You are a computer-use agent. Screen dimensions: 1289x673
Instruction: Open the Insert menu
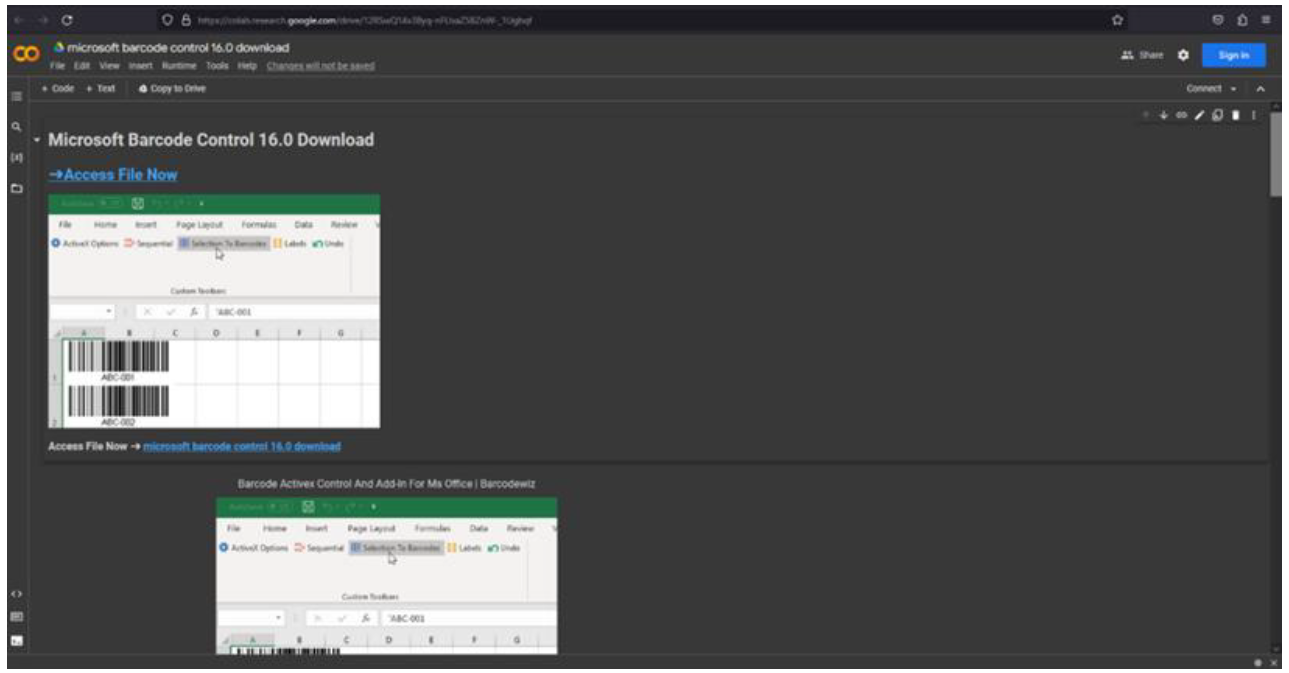tap(140, 66)
